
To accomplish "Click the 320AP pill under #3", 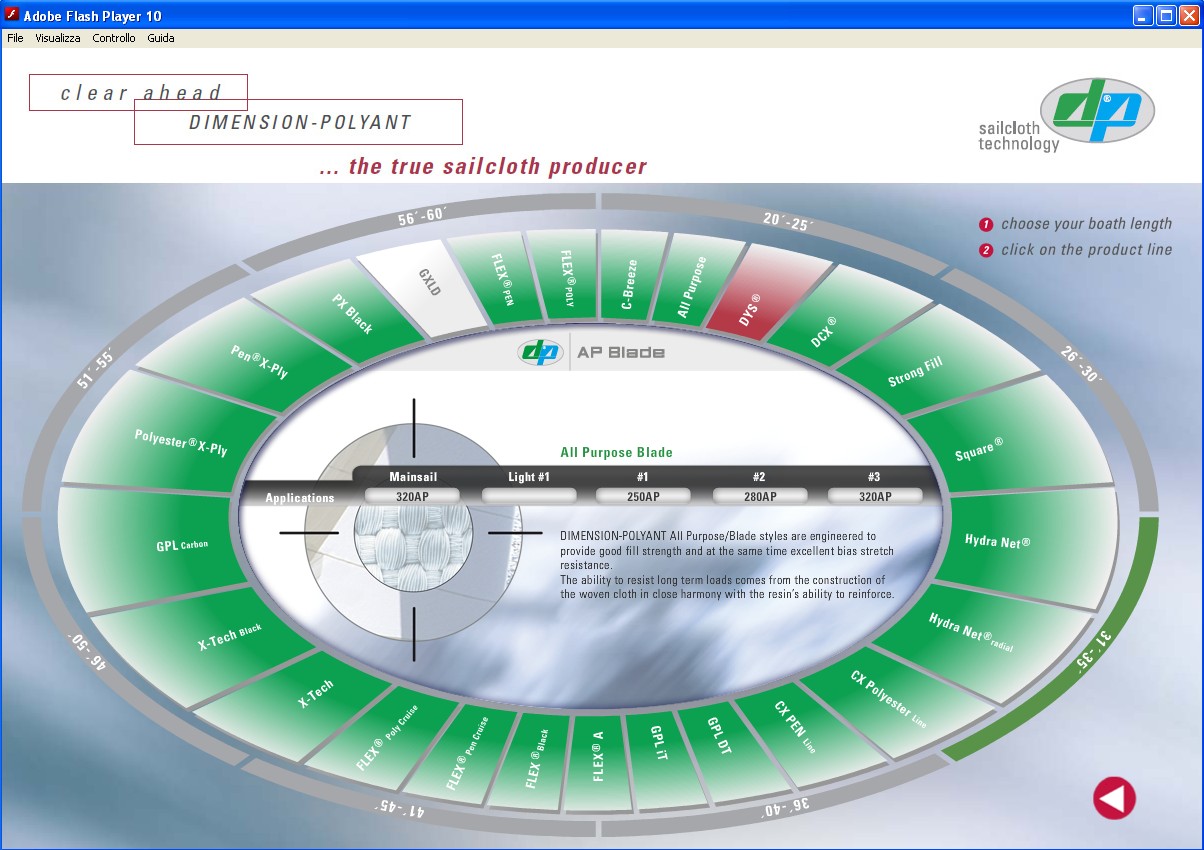I will pyautogui.click(x=875, y=495).
